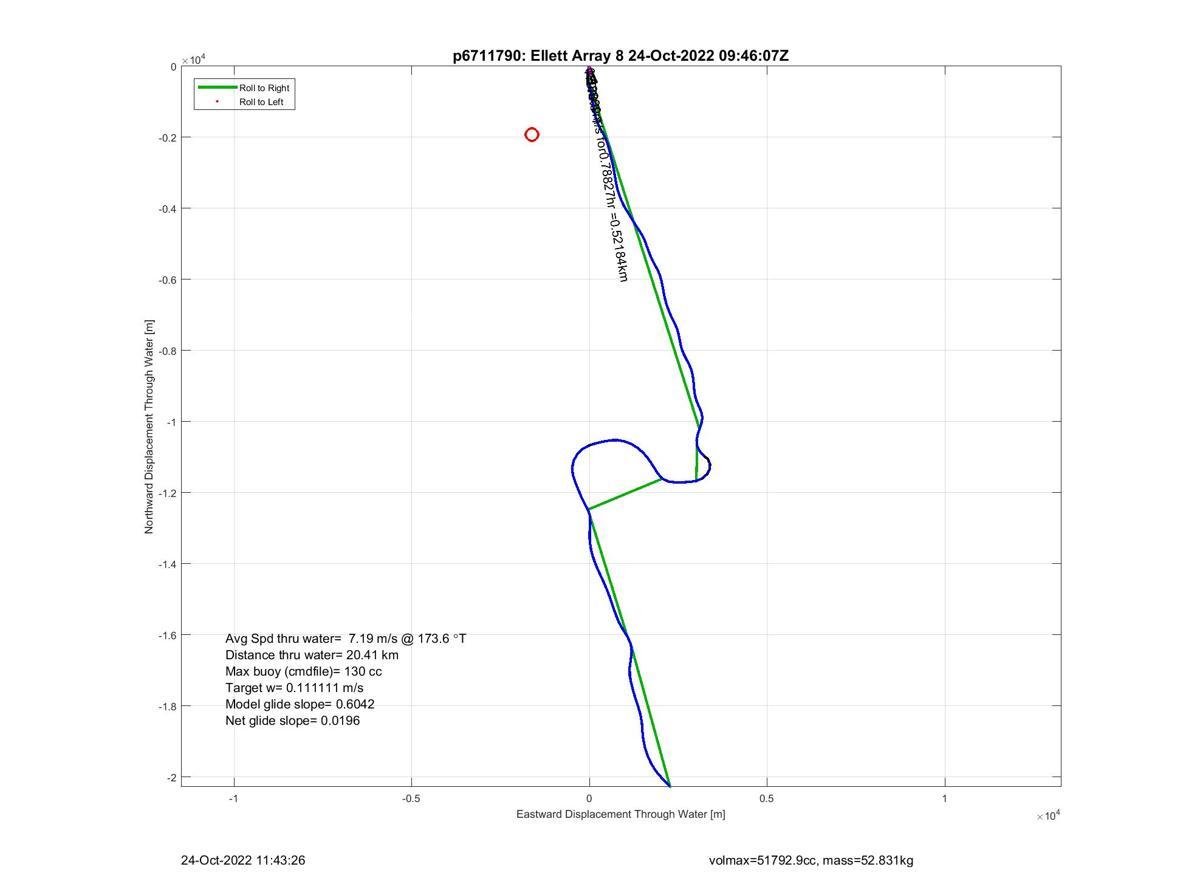The image size is (1200, 885).
Task: Click the green line sample in legend
Action: coord(217,88)
